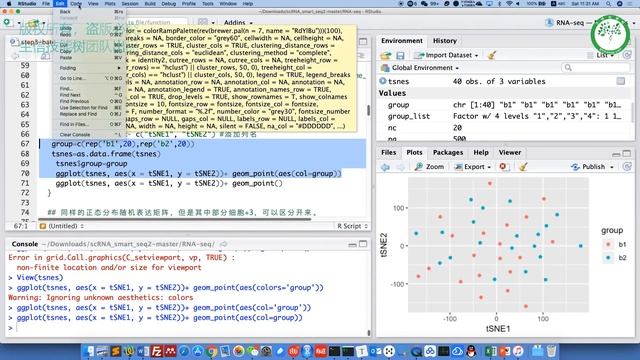Image resolution: width=640 pixels, height=360 pixels.
Task: Minimize the Plots pane
Action: (616, 154)
